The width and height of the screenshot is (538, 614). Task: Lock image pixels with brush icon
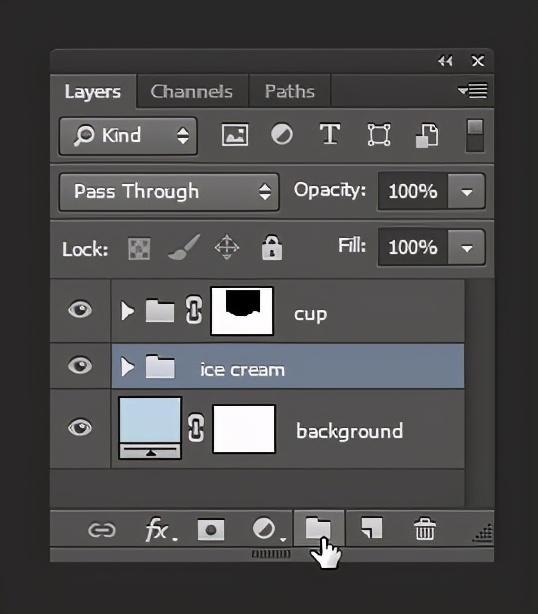pos(184,247)
